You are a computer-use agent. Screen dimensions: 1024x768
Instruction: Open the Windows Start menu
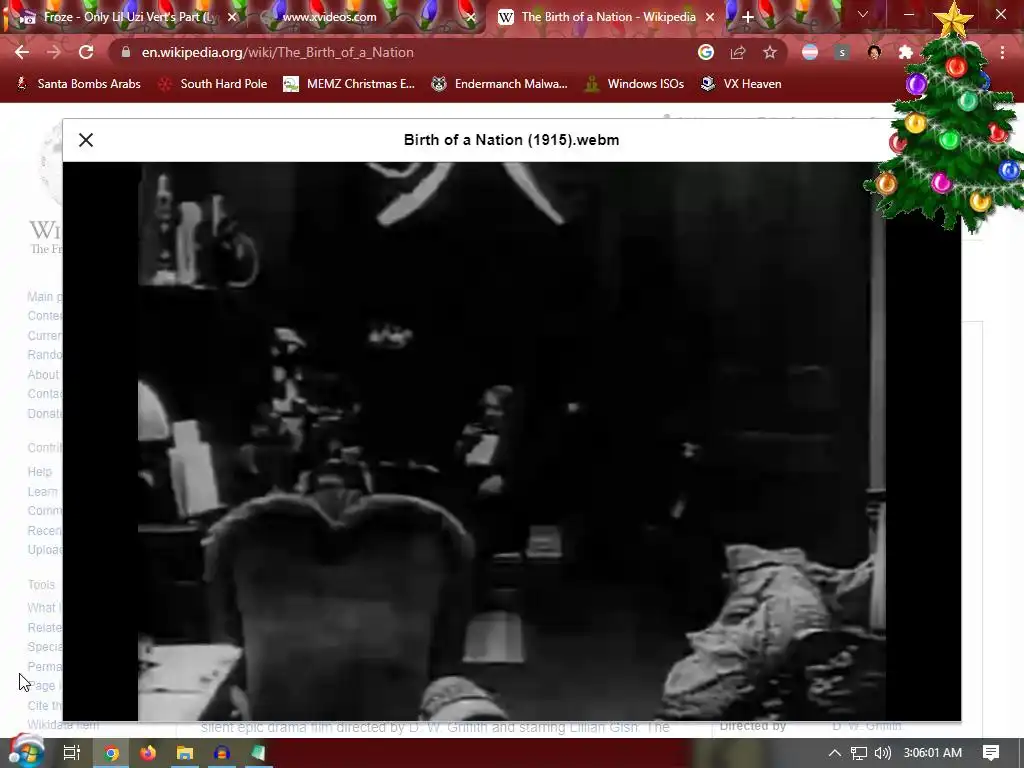click(x=25, y=752)
